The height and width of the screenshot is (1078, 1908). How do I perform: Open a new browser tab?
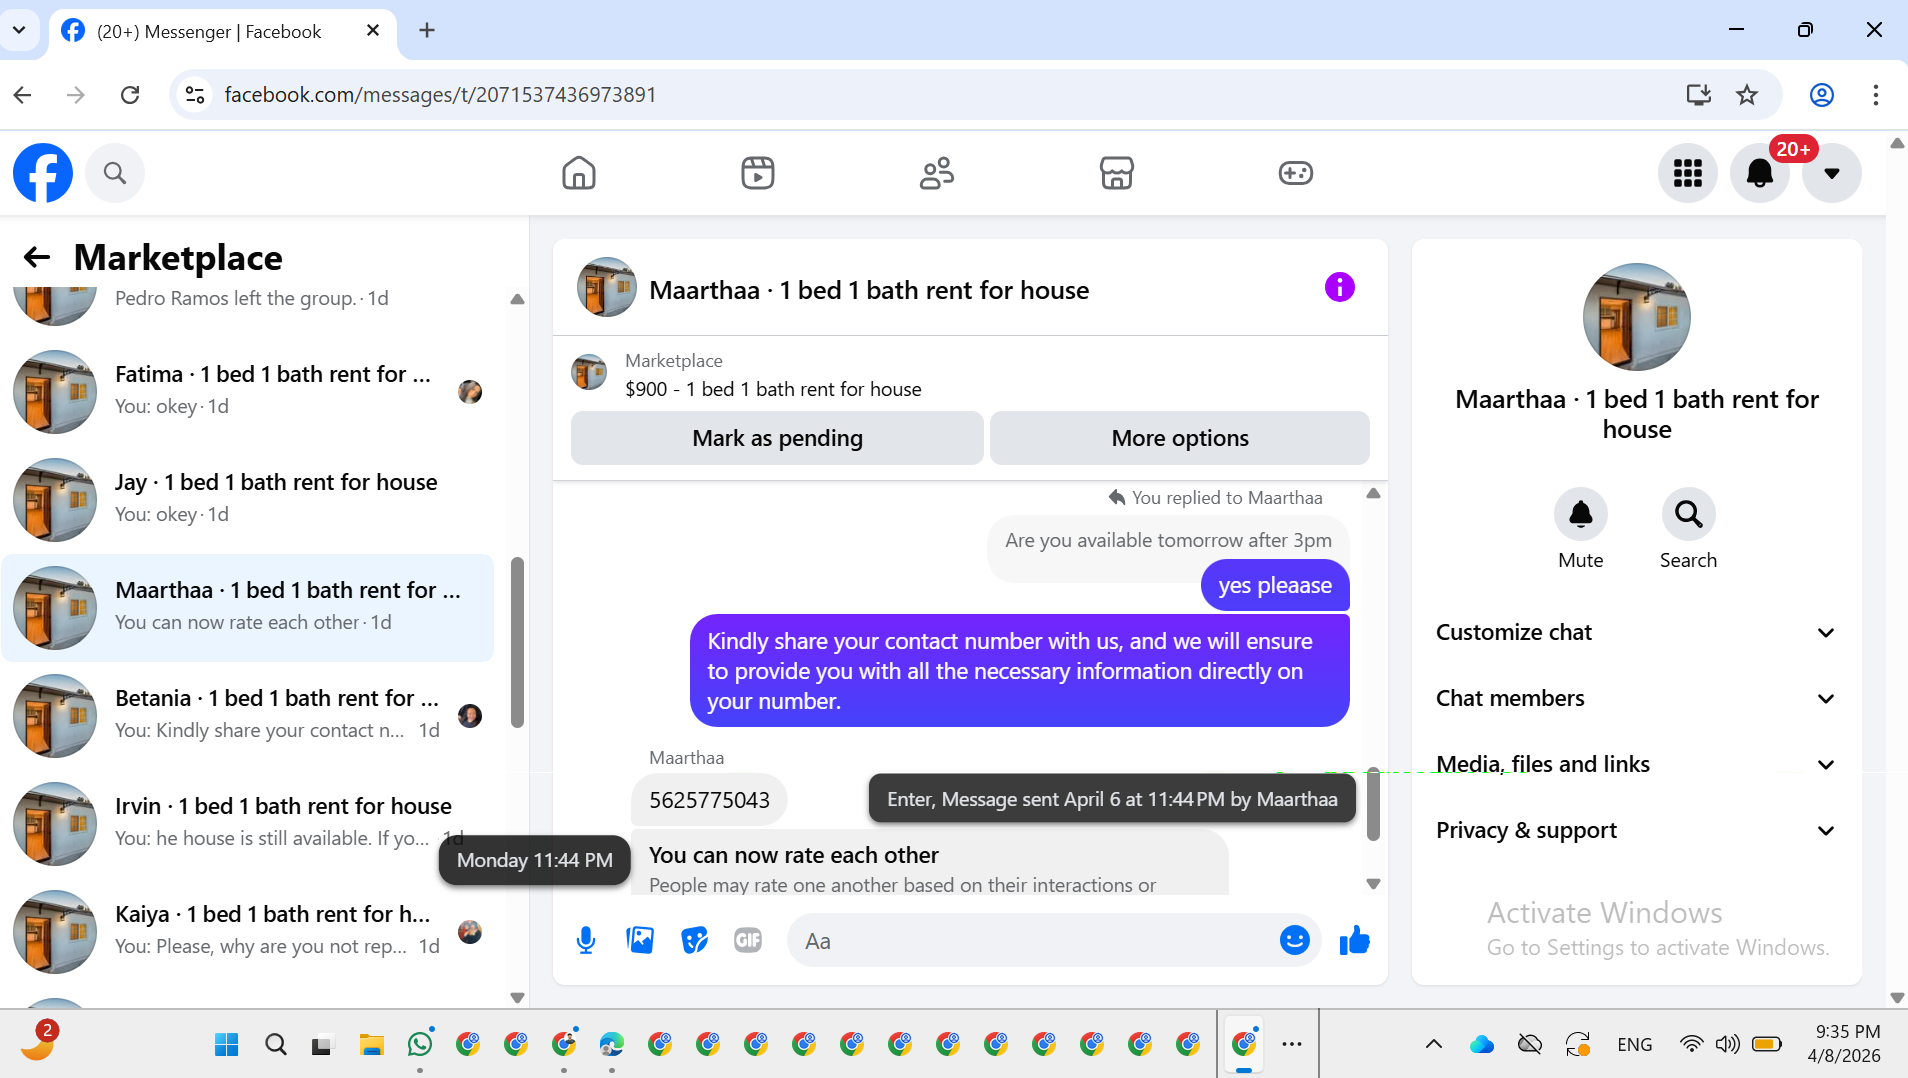tap(427, 31)
